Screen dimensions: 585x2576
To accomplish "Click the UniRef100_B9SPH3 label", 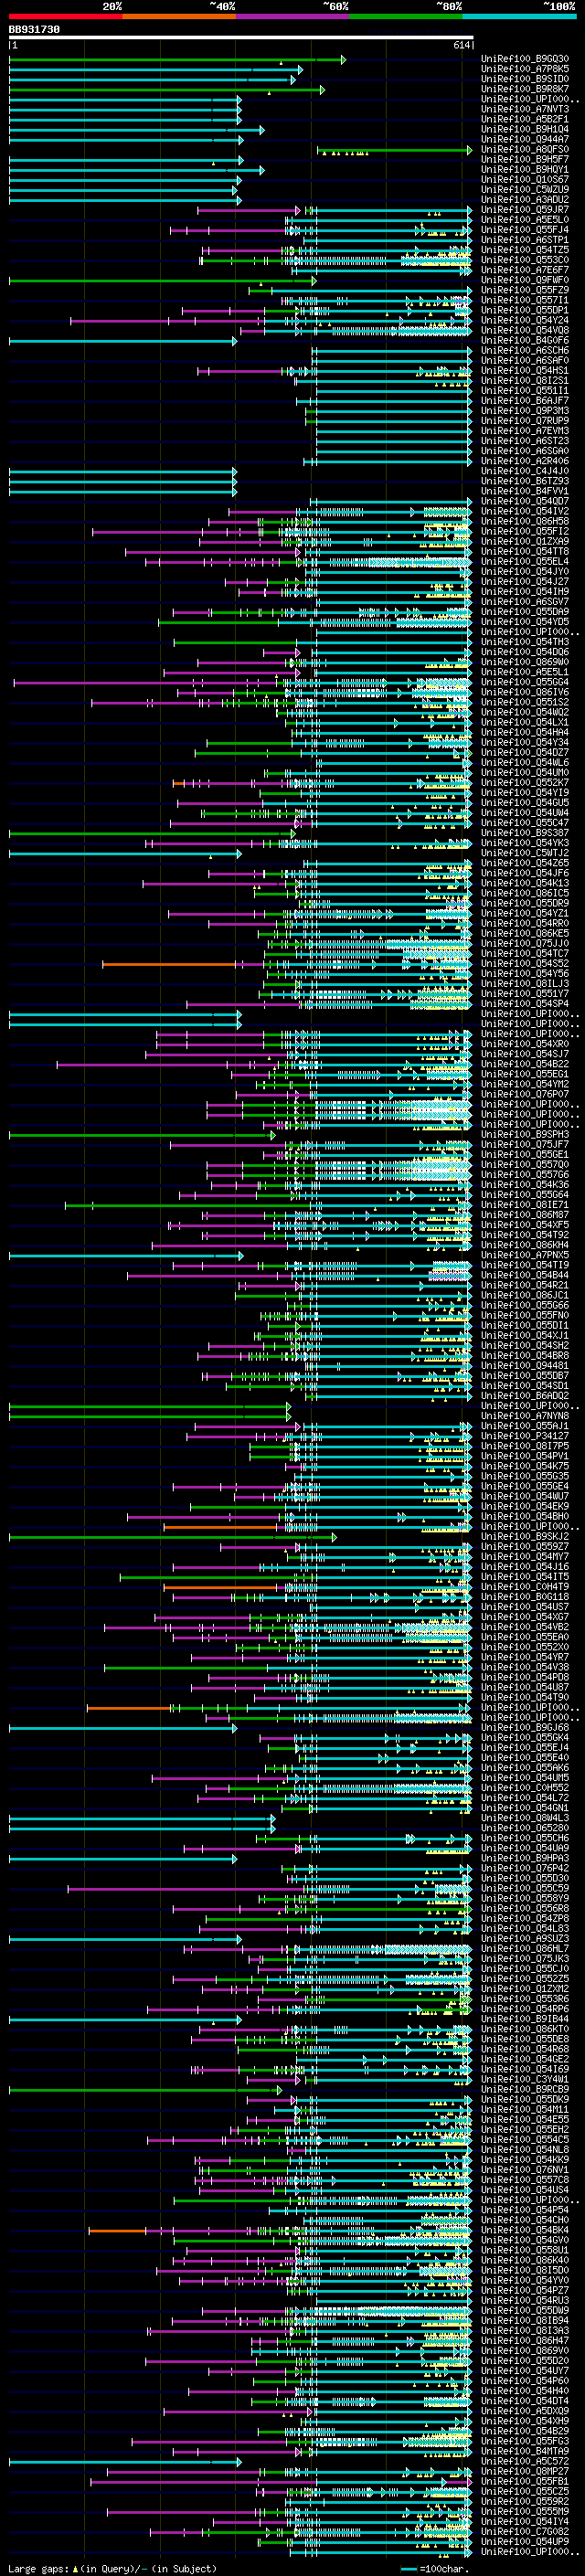I will point(525,1134).
